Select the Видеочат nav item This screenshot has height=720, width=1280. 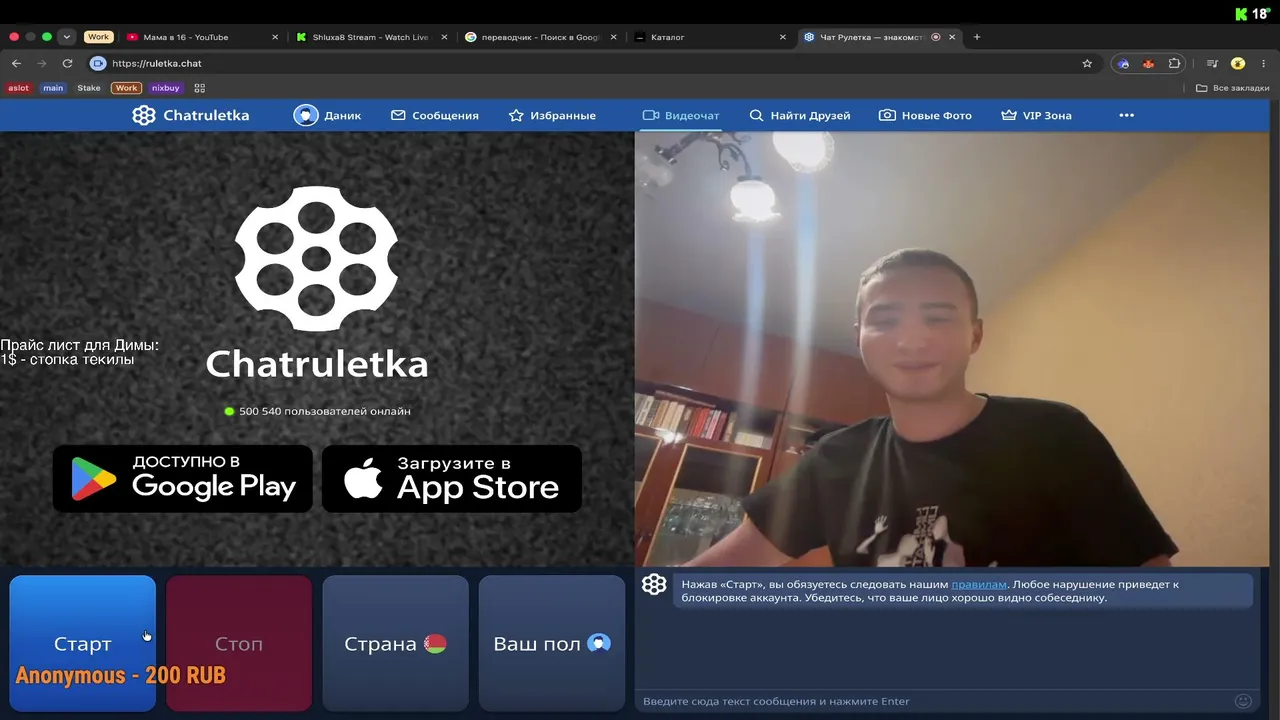pos(681,115)
